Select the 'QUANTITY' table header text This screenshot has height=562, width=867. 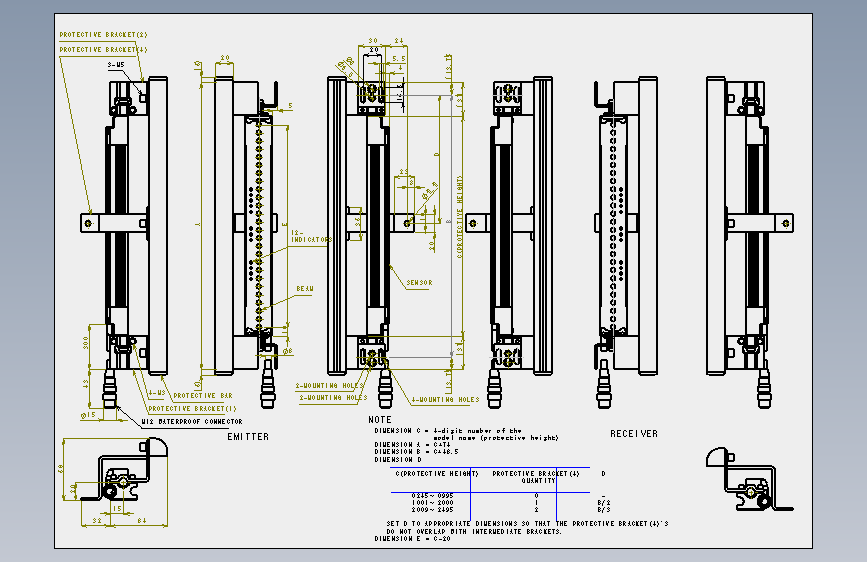tap(538, 481)
